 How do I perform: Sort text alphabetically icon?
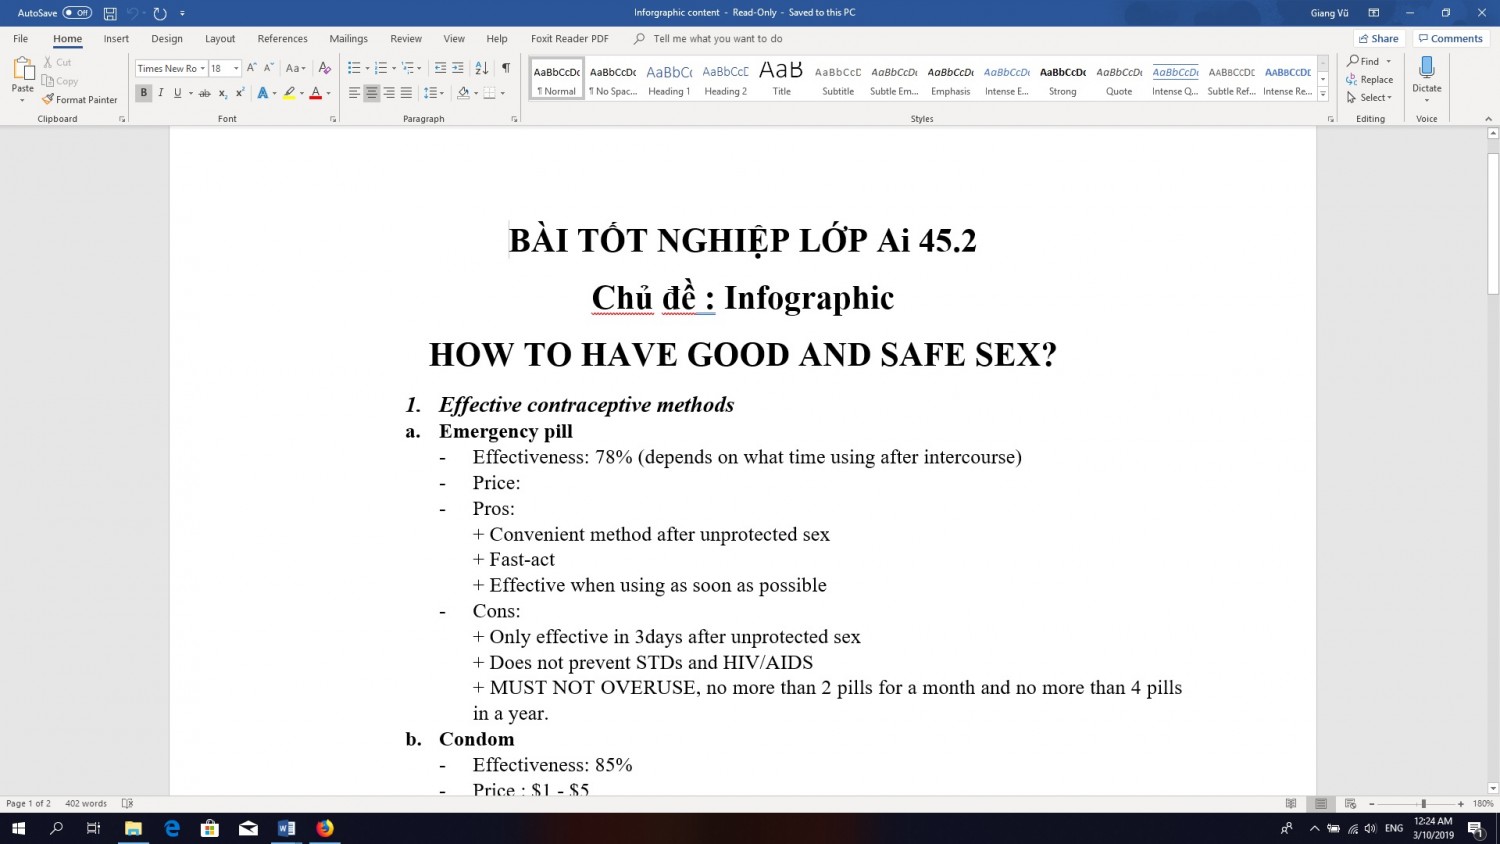click(481, 68)
